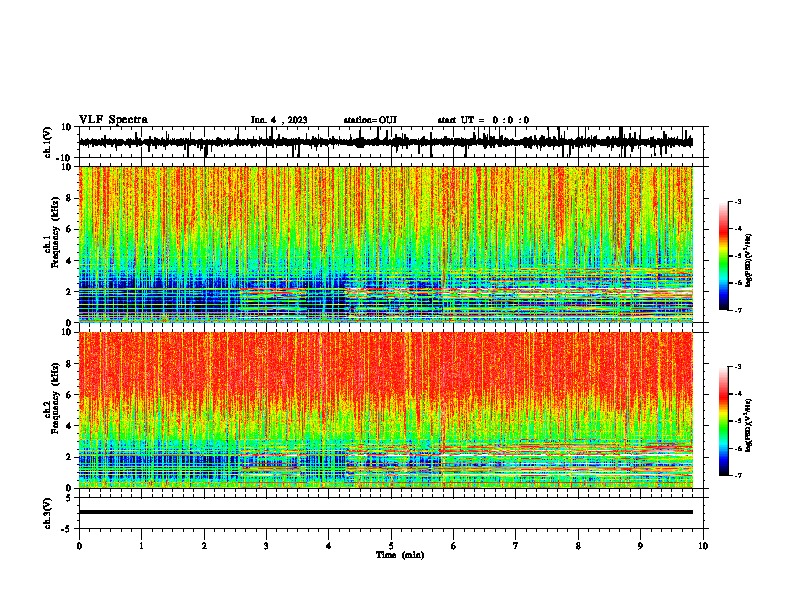
Task: Click the ch.2 spectrogram color scale bar
Action: 724,421
